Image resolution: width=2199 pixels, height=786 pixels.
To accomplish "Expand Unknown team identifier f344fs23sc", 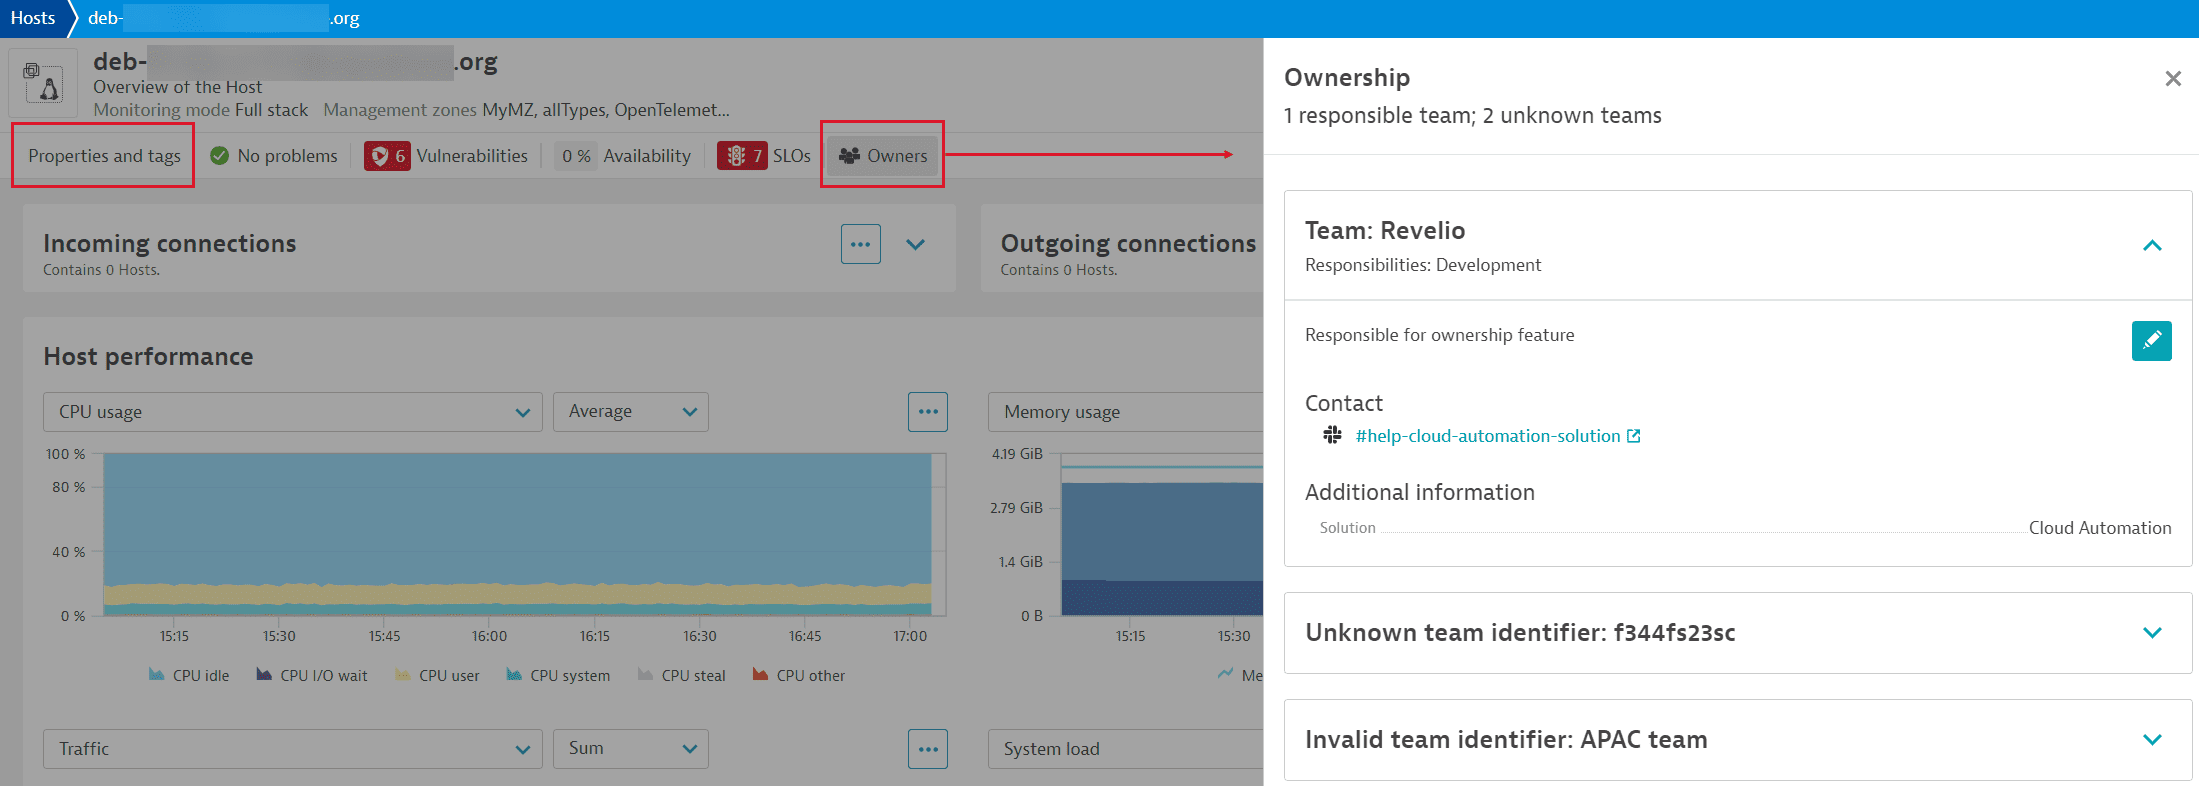I will (x=2152, y=633).
